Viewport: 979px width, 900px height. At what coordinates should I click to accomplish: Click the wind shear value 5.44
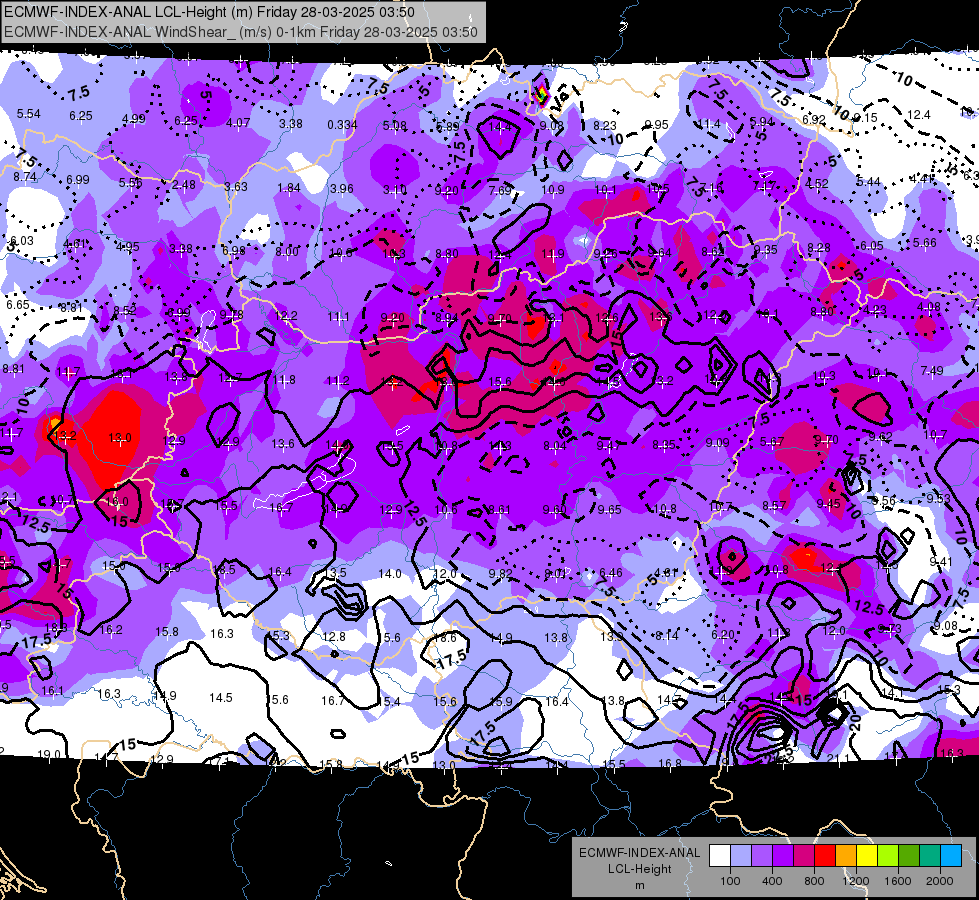pos(868,182)
